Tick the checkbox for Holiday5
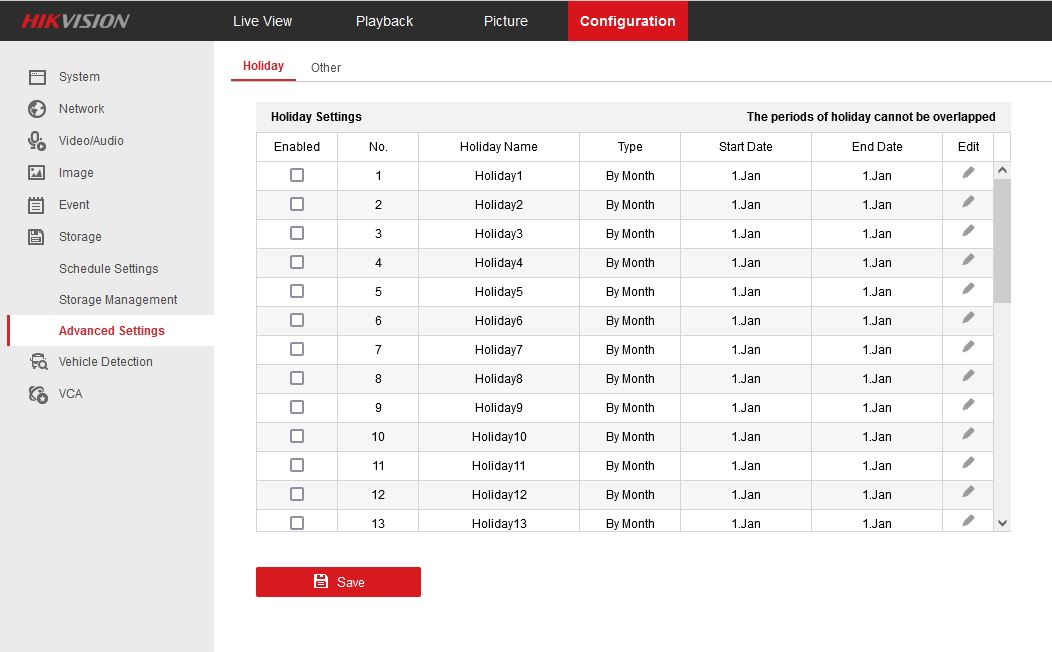Image resolution: width=1052 pixels, height=652 pixels. 297,291
